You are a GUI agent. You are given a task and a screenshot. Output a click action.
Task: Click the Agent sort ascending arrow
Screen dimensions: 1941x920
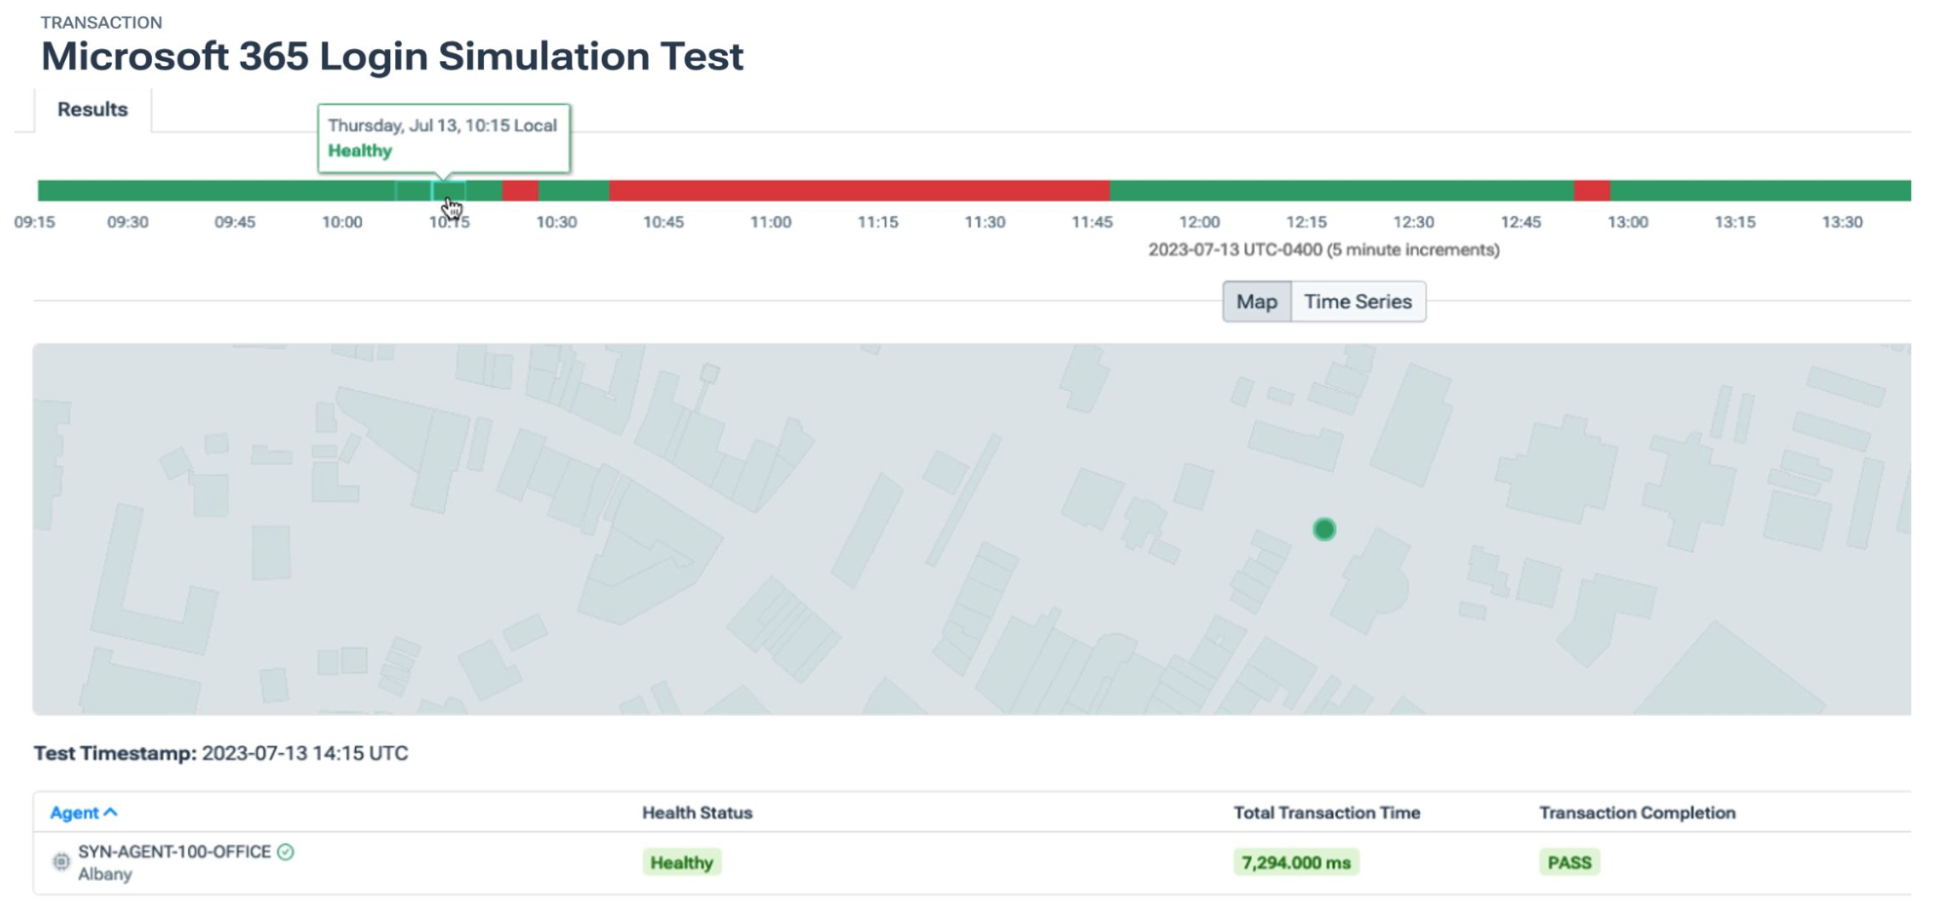111,812
